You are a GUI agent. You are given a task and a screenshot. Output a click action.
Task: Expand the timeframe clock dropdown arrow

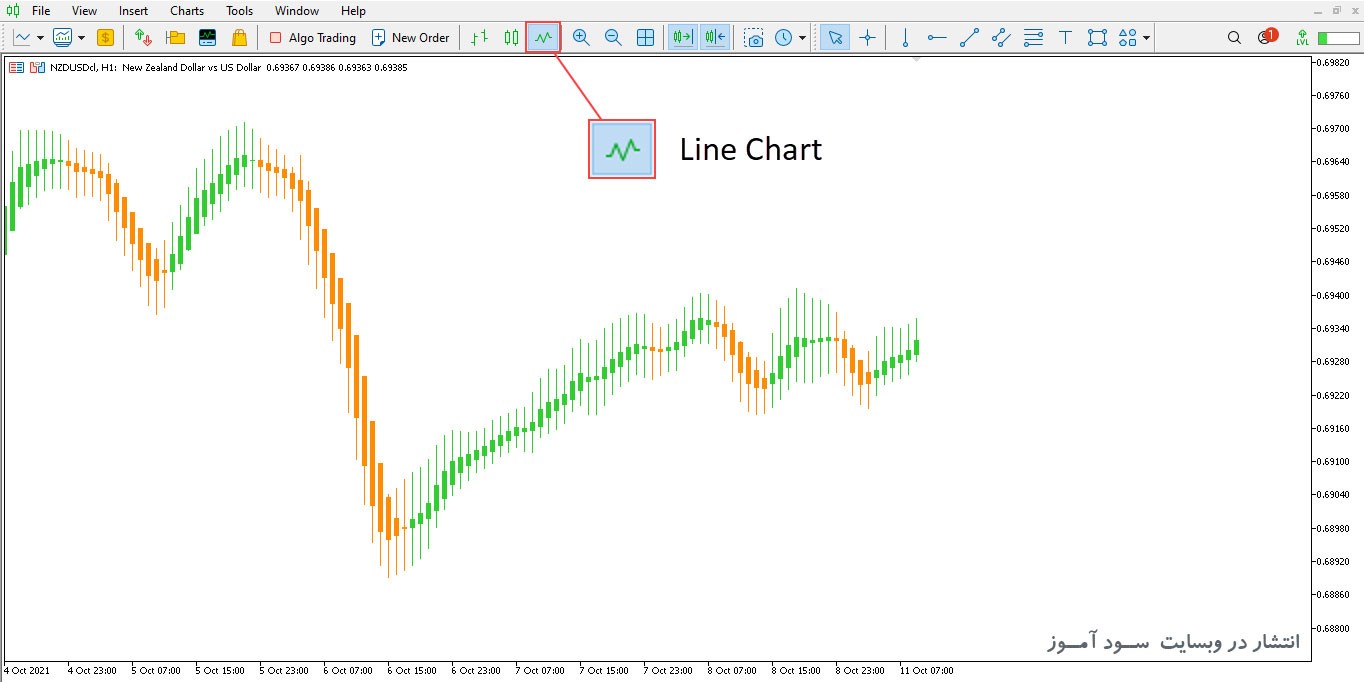tap(802, 38)
